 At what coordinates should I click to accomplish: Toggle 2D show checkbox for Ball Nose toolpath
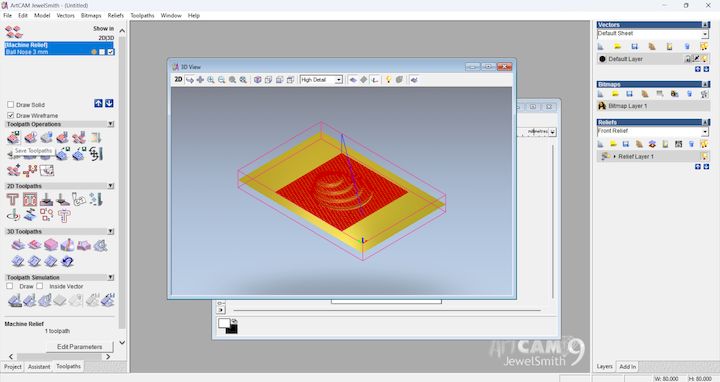point(102,52)
